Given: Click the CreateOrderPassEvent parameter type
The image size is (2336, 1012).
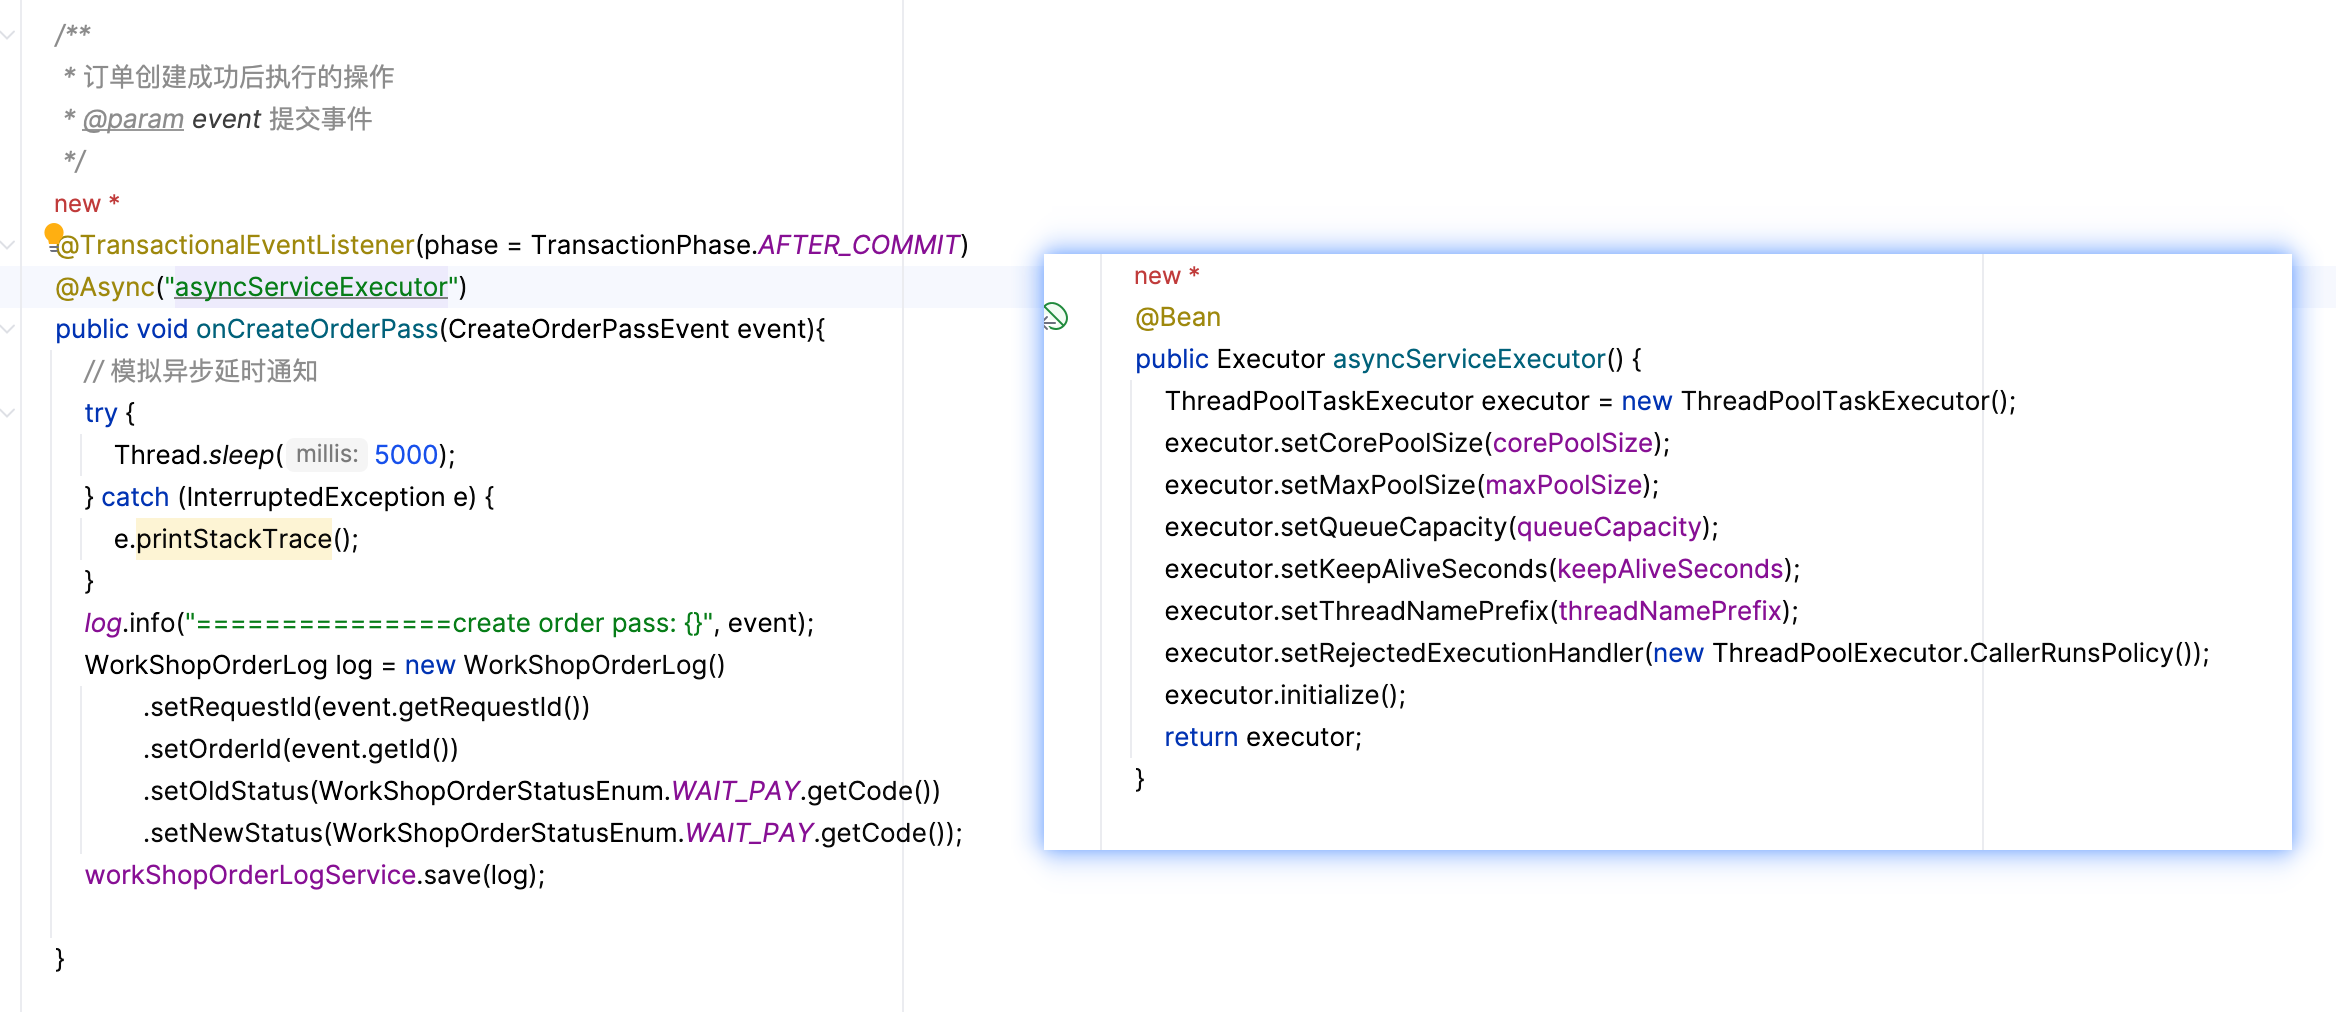Looking at the screenshot, I should pyautogui.click(x=588, y=329).
